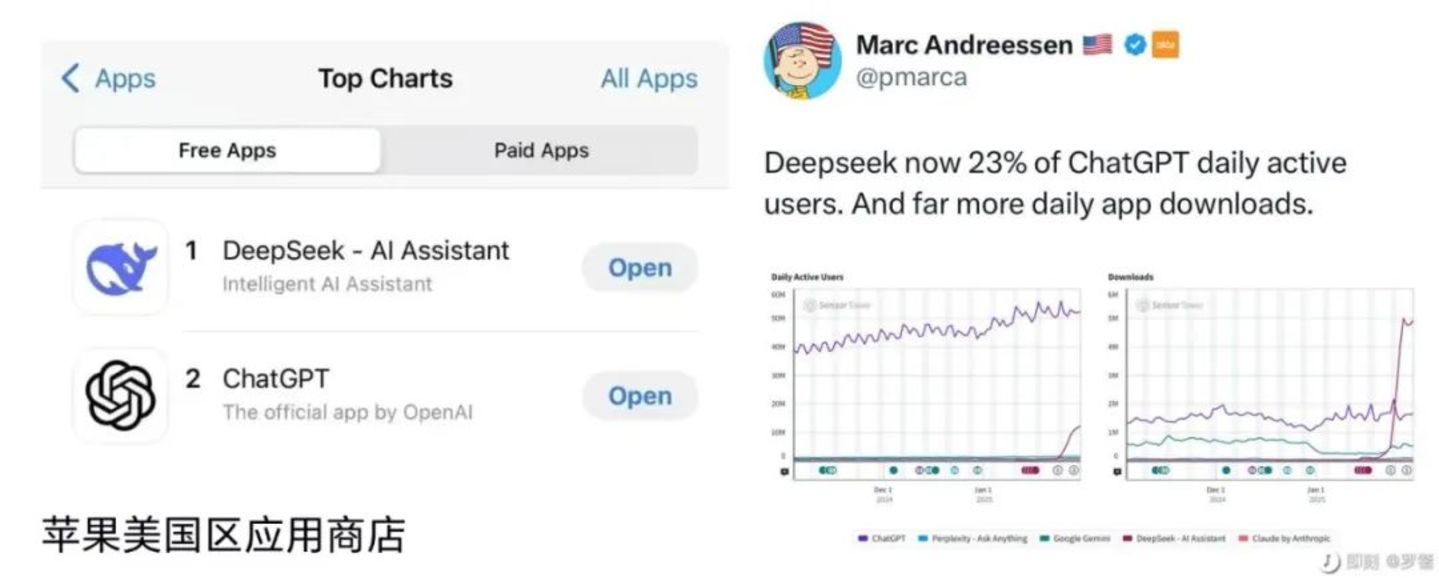Tap the back chevron to Apps
Screen dimensions: 1439x581
pyautogui.click(x=70, y=79)
